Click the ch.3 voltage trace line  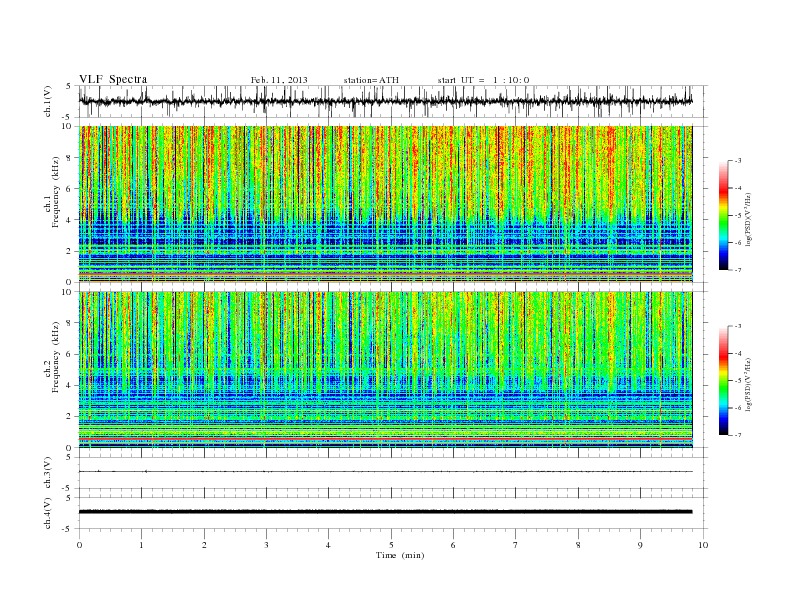coord(385,472)
